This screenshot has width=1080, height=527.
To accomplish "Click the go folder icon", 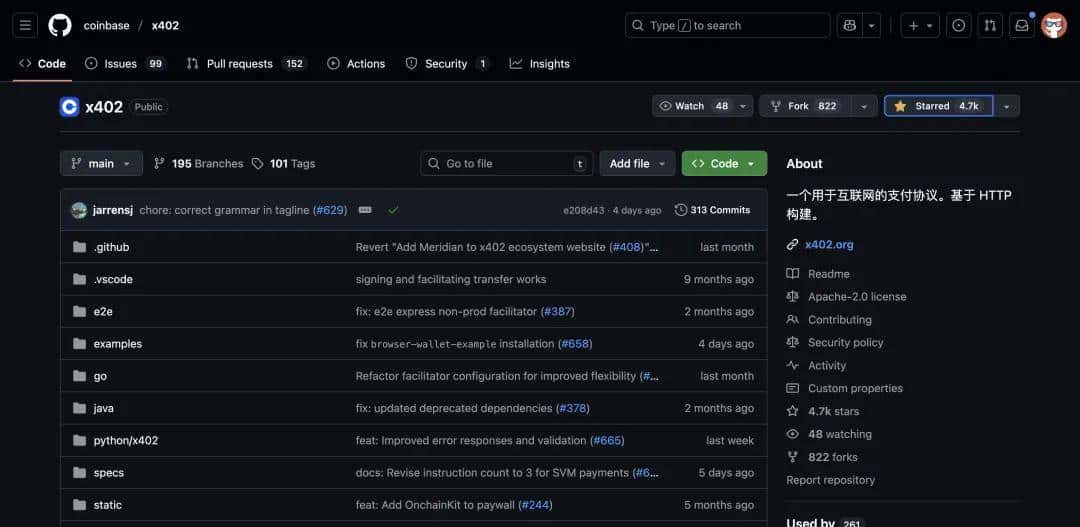I will click(x=79, y=376).
